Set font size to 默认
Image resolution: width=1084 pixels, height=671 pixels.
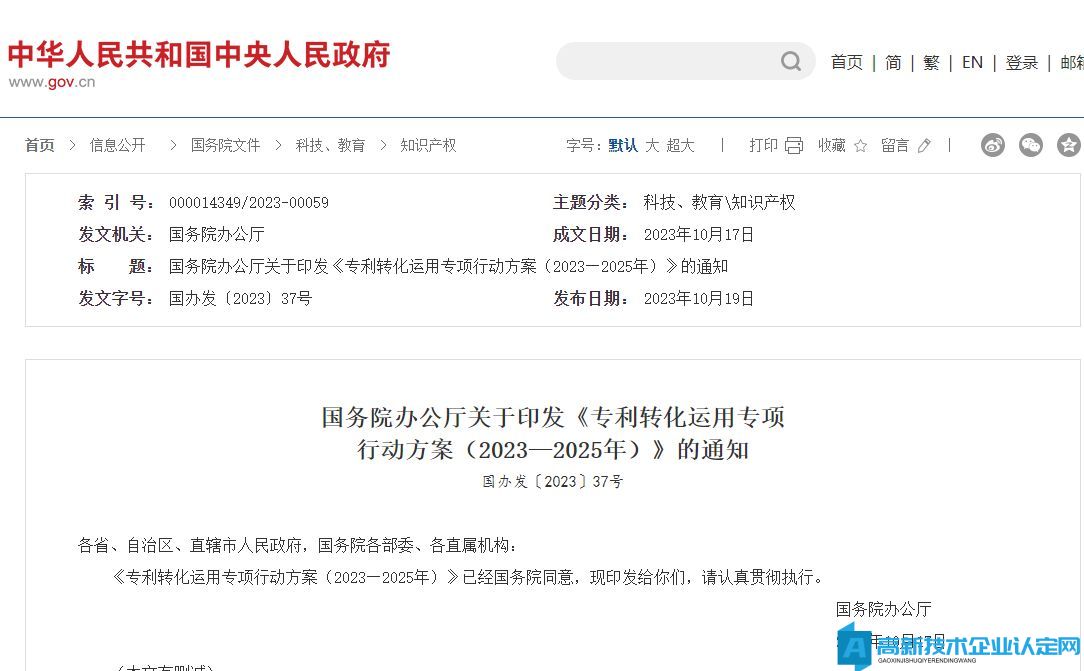tap(623, 145)
